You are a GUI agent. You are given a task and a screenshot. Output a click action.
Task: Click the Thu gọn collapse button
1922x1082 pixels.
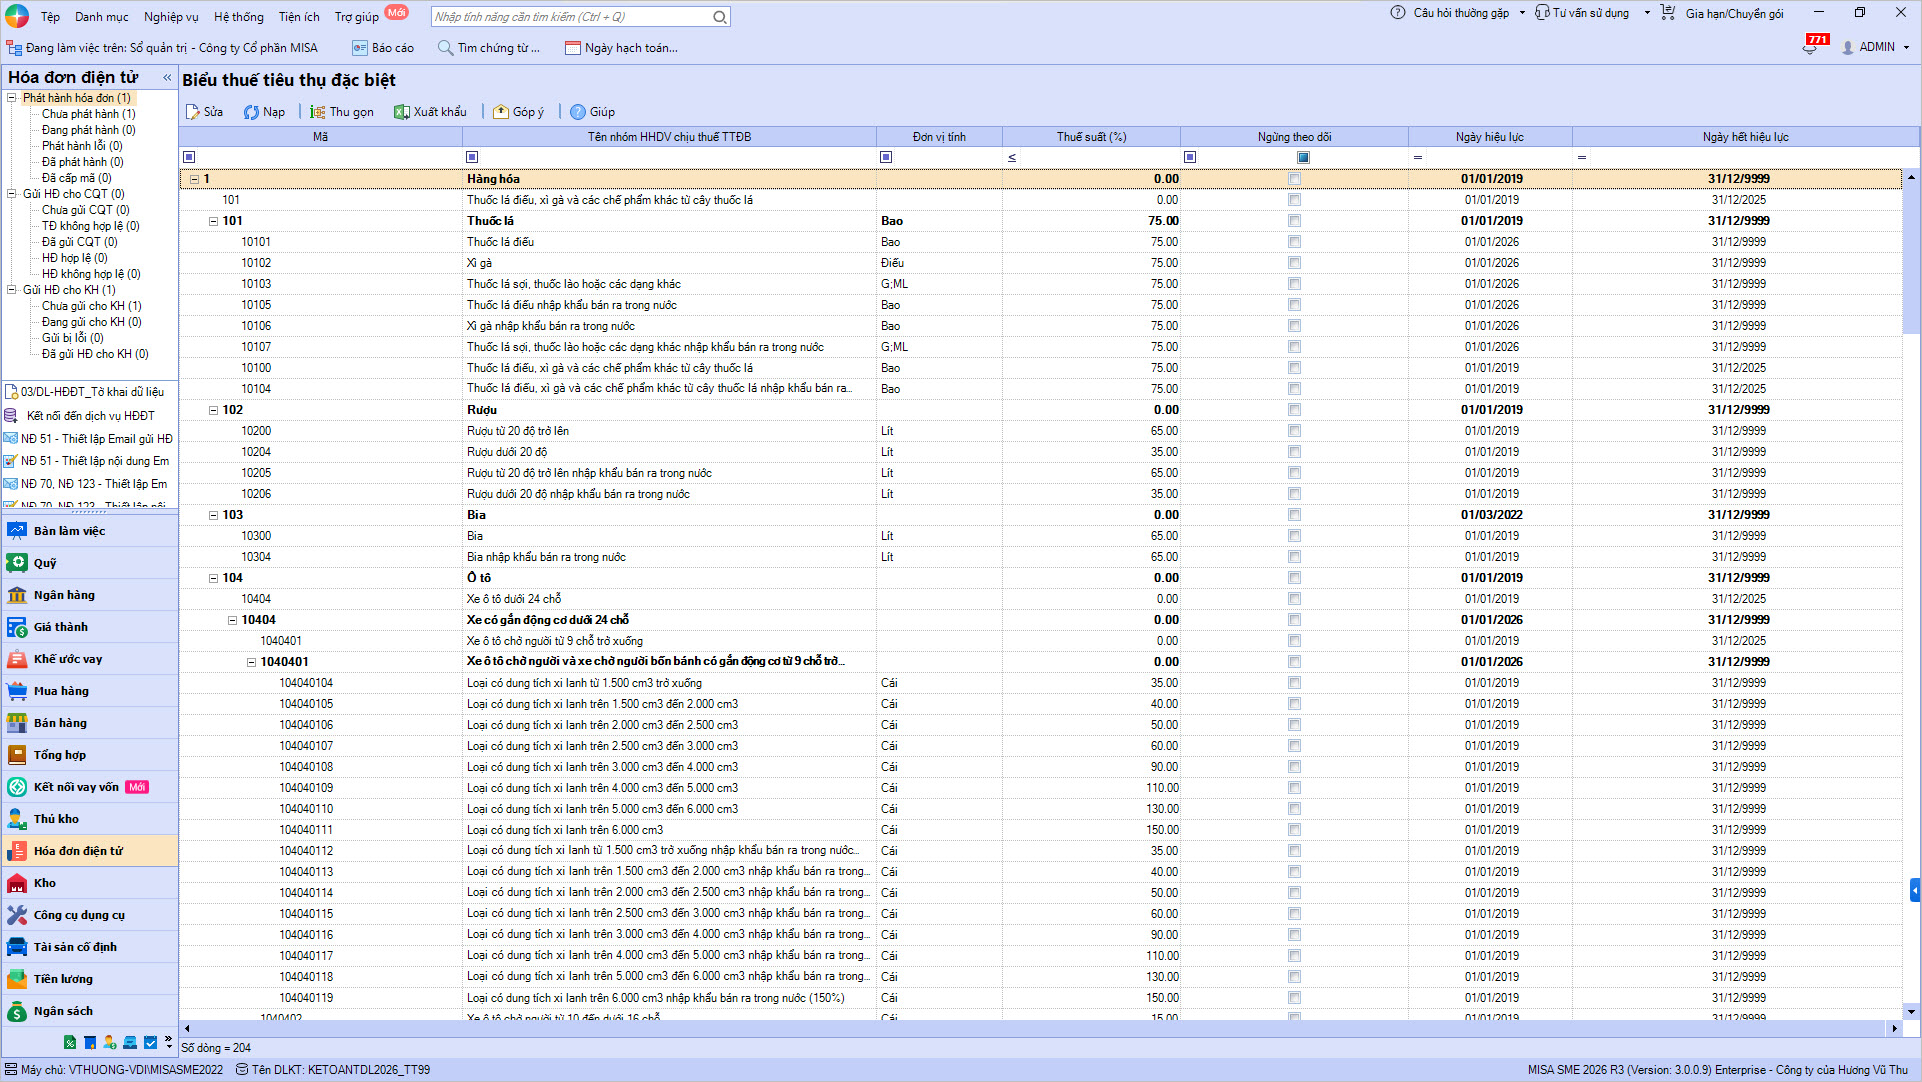(x=342, y=112)
